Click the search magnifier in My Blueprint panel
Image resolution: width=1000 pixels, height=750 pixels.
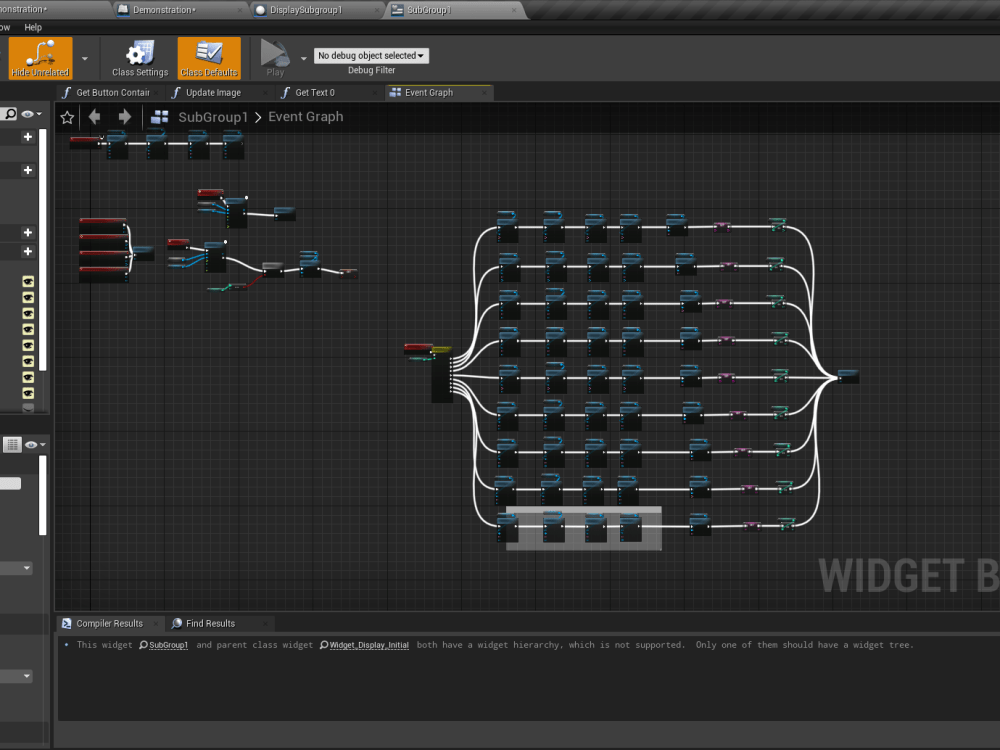point(9,114)
